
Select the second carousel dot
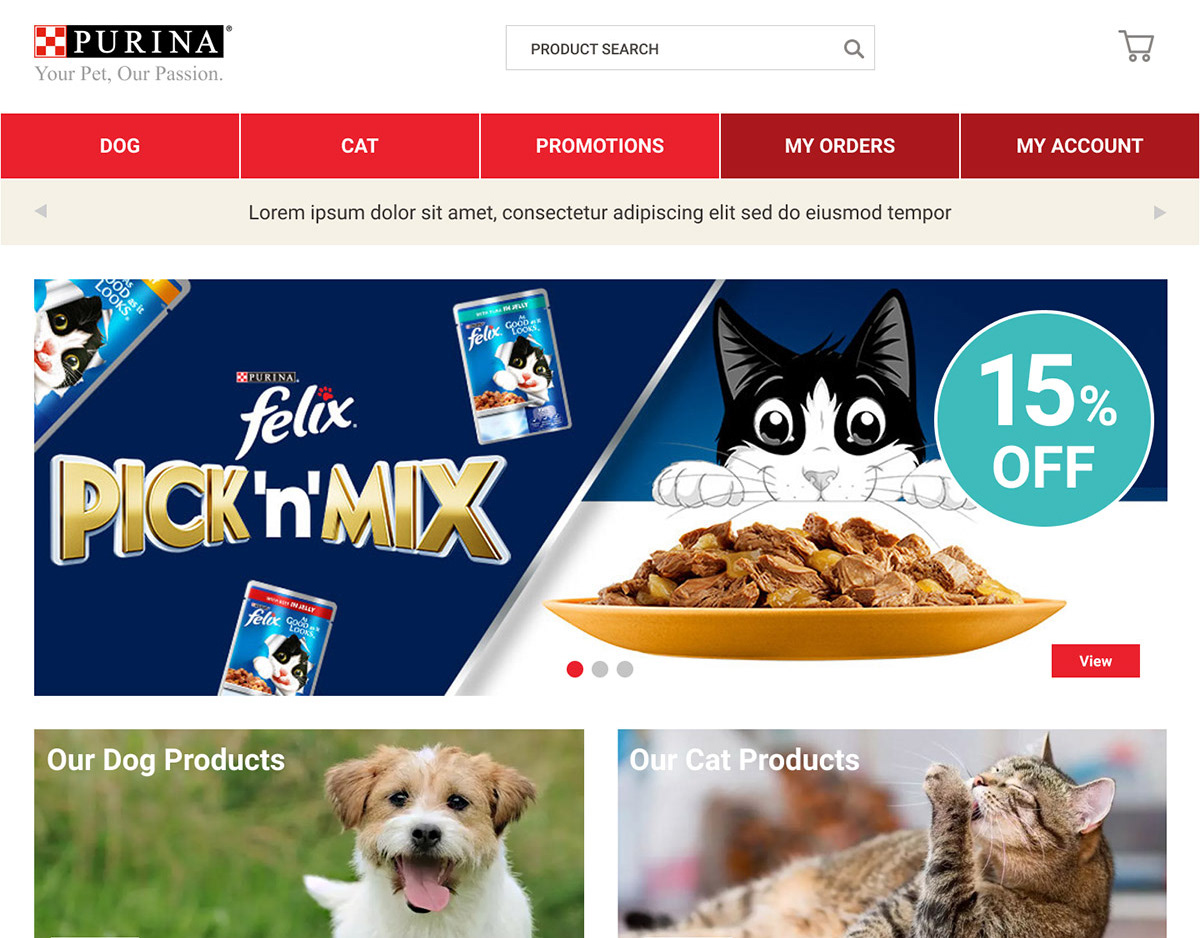pyautogui.click(x=600, y=669)
